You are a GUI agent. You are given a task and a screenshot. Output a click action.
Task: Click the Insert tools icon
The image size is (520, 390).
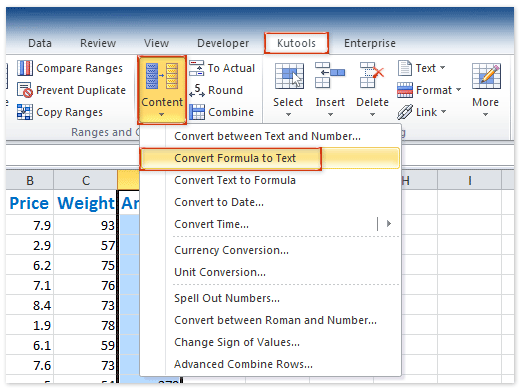click(330, 75)
